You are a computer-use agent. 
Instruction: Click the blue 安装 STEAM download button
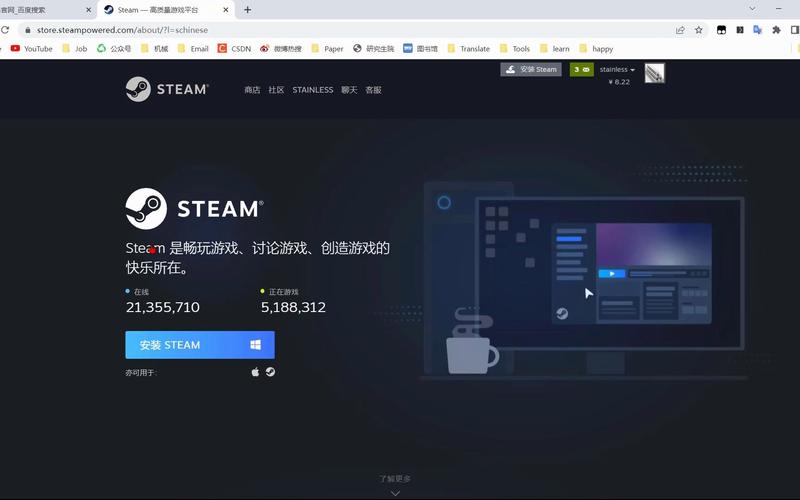(x=200, y=345)
